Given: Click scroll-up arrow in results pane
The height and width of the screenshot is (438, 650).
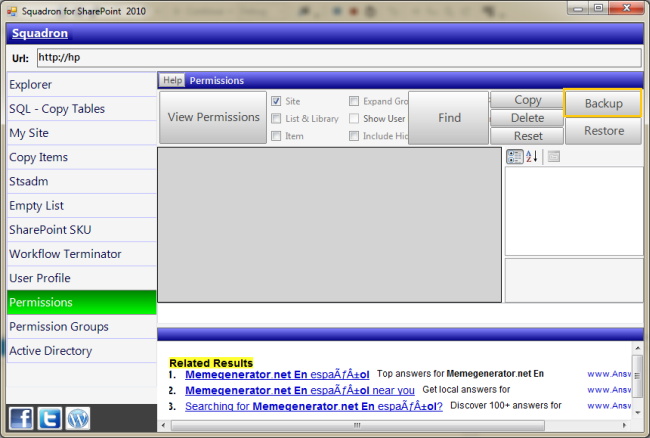Looking at the screenshot, I should [637, 348].
